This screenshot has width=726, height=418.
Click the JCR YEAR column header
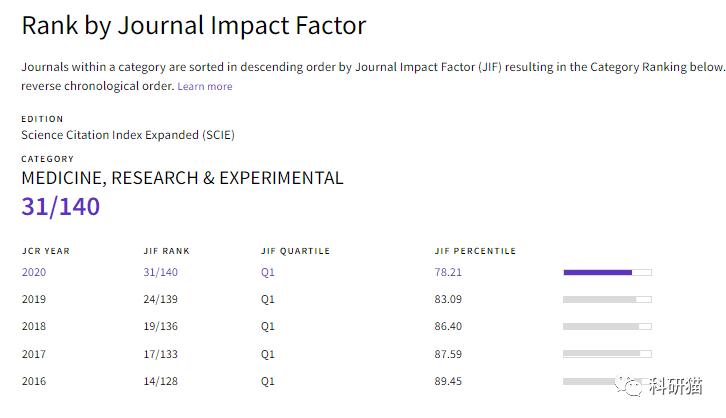[x=46, y=251]
